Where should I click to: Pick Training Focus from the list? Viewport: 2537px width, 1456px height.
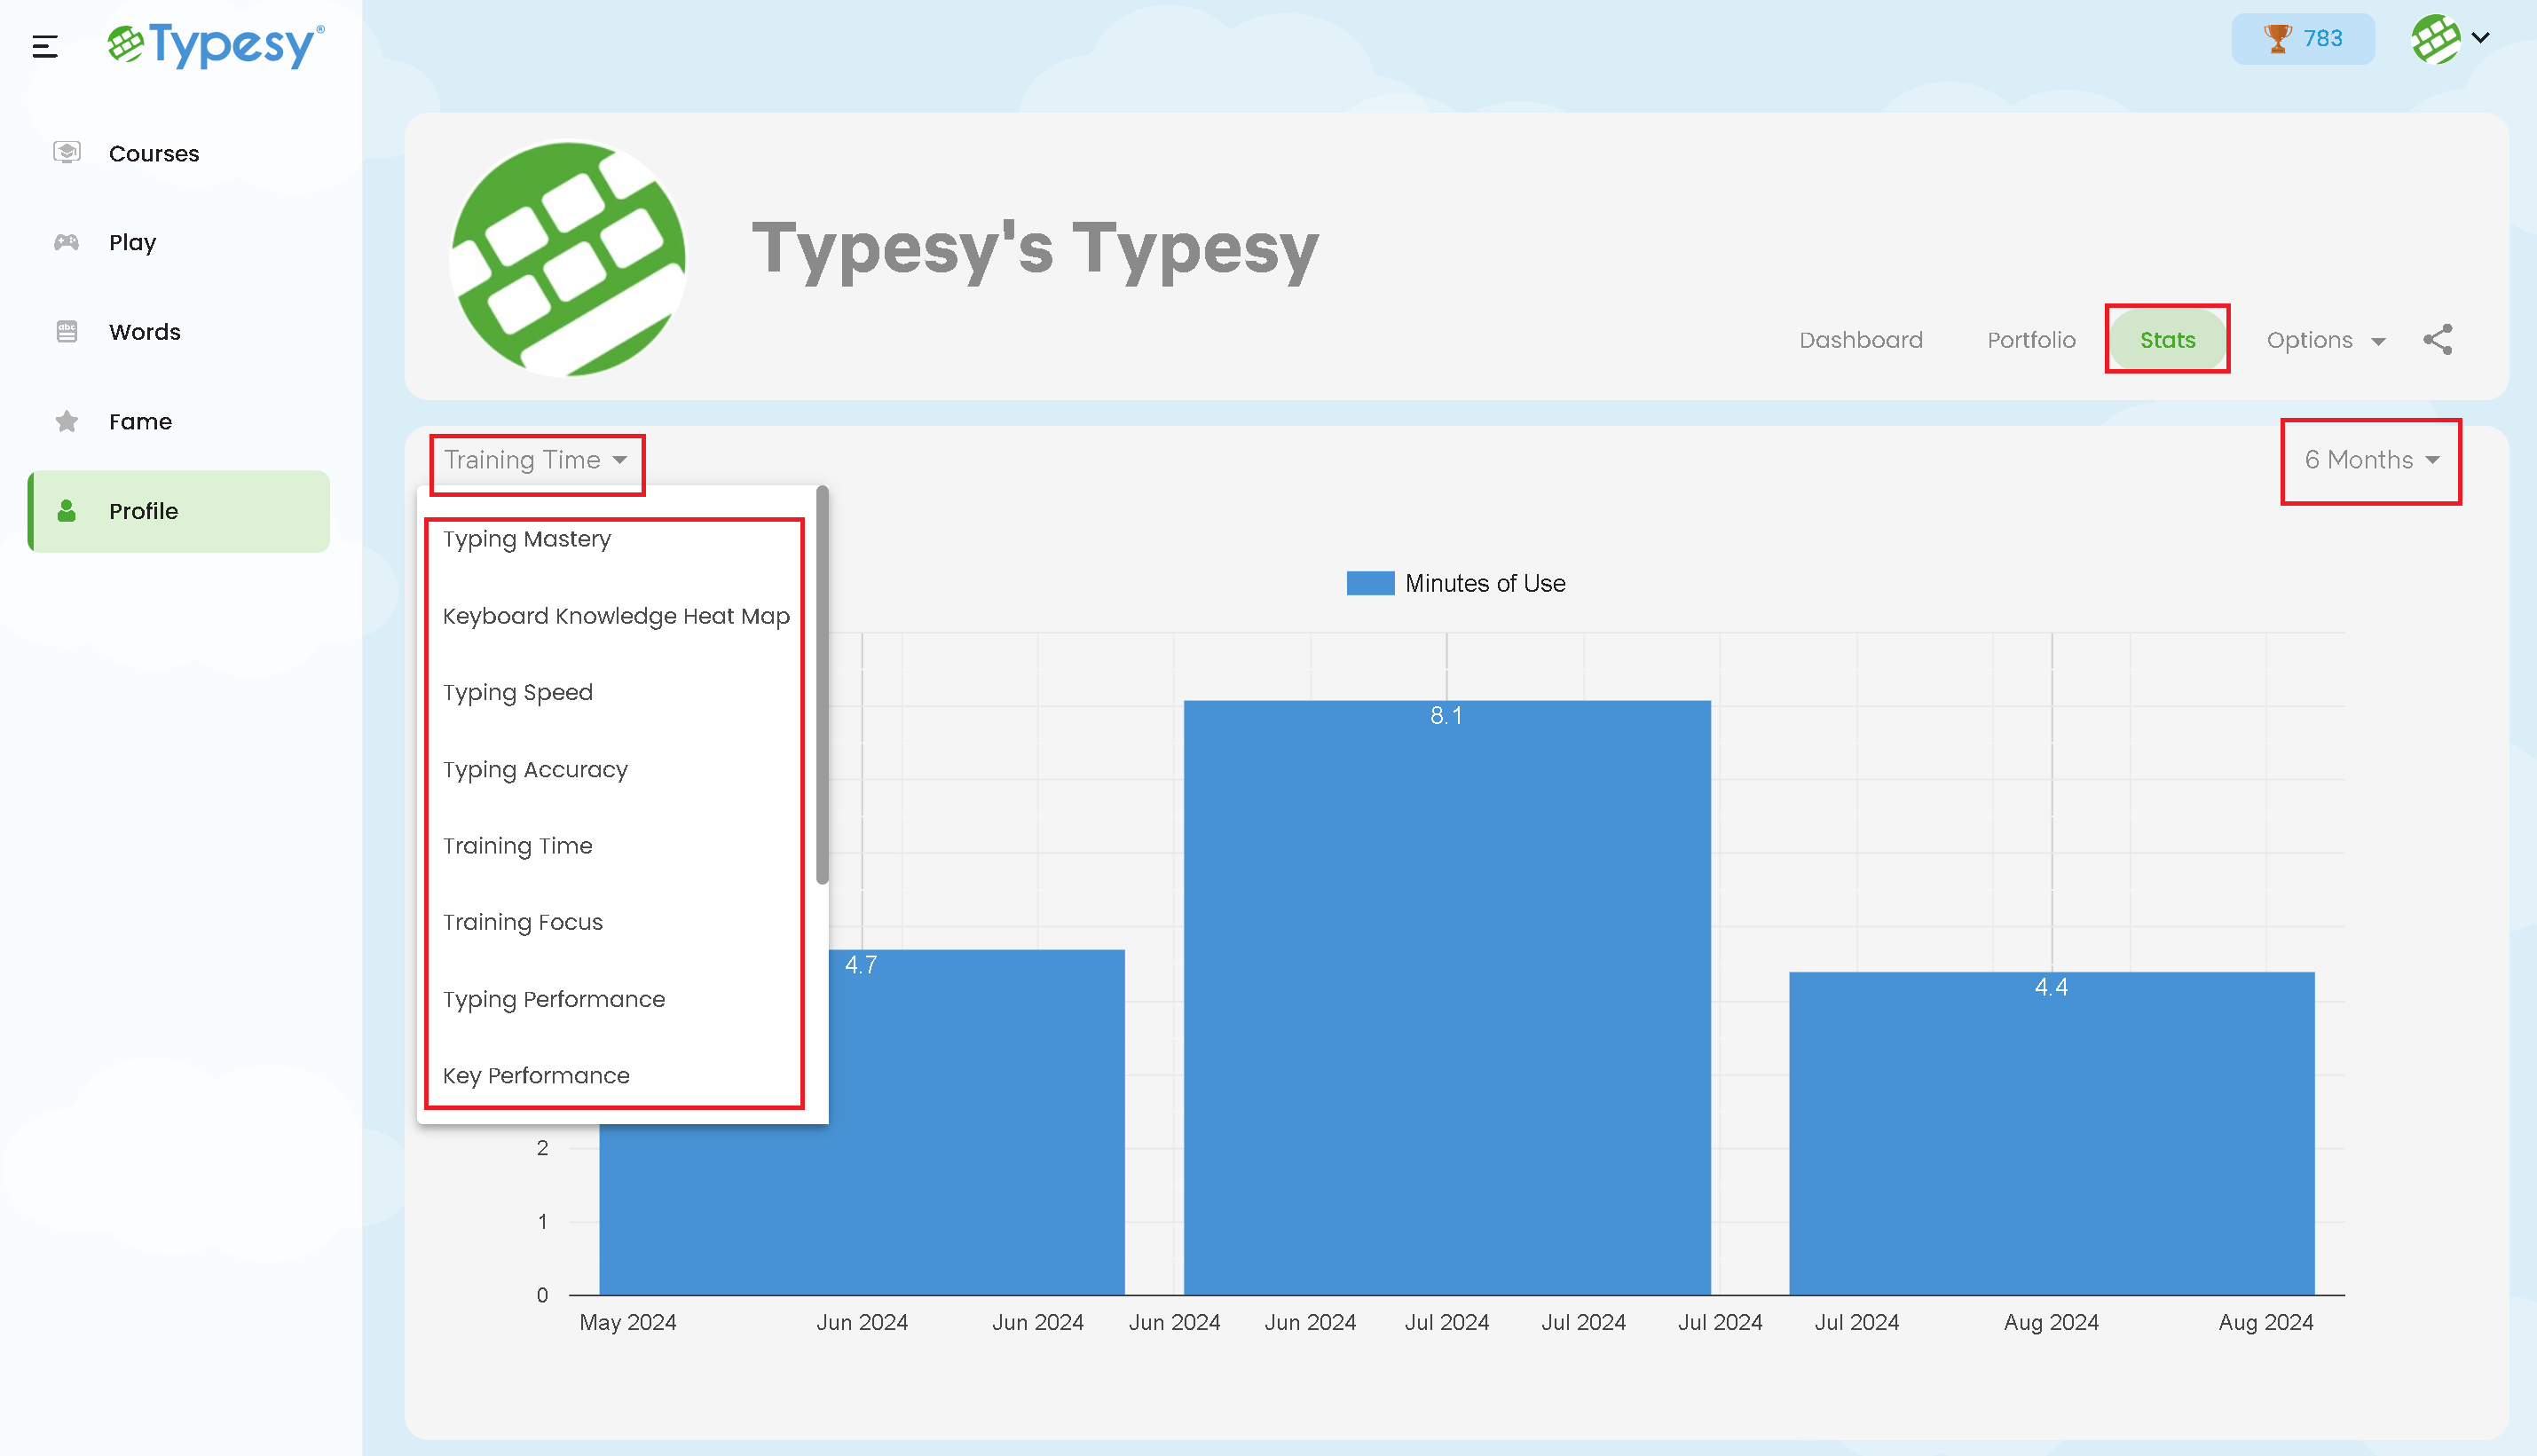coord(622,922)
